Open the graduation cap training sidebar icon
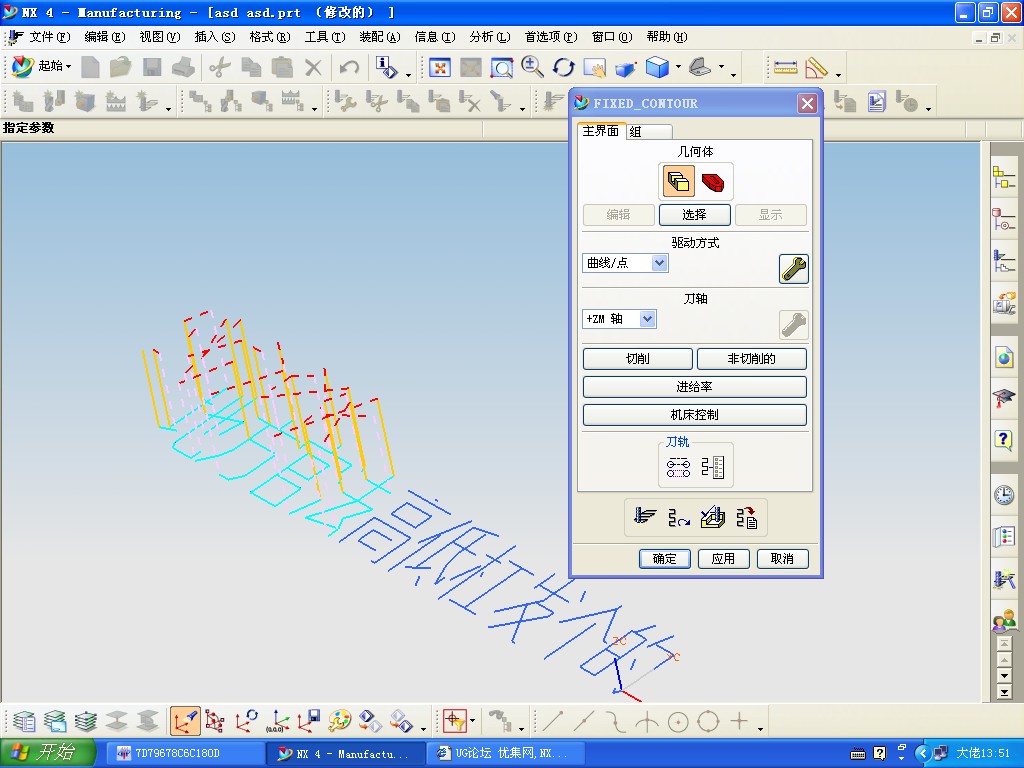 (1004, 397)
